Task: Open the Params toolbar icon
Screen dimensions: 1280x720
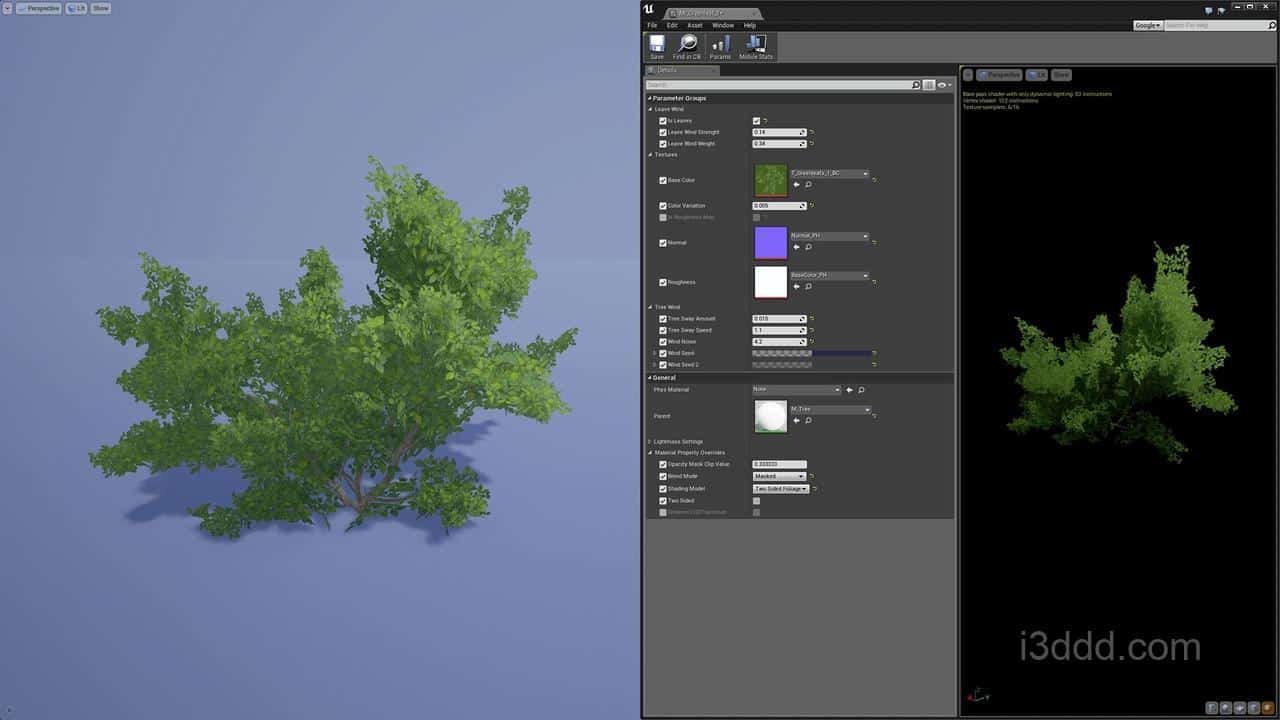Action: (720, 45)
